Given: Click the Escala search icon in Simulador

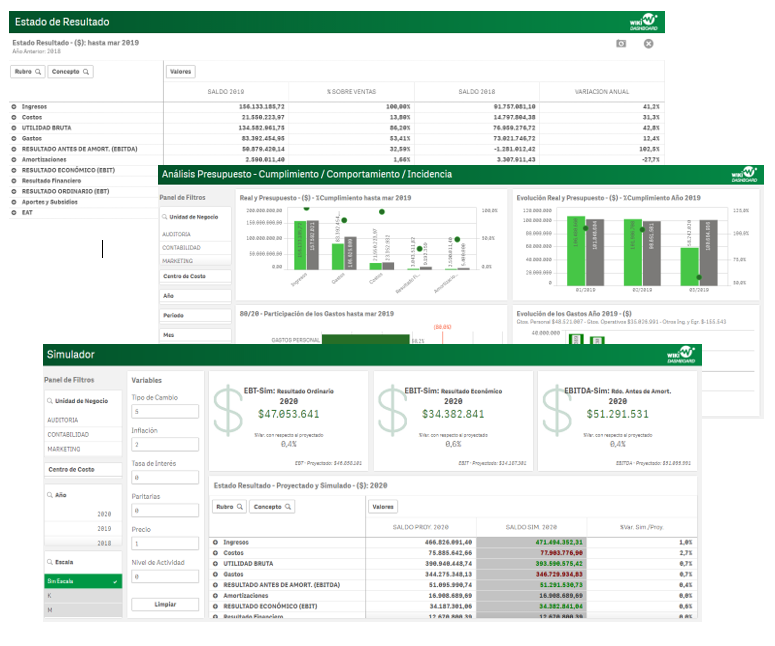Looking at the screenshot, I should click(50, 562).
